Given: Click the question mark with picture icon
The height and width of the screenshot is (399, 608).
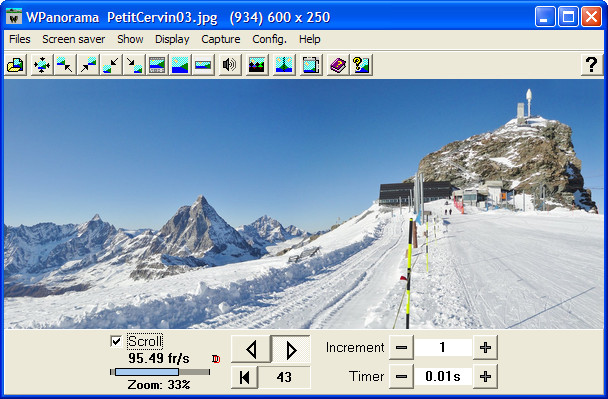Looking at the screenshot, I should (x=361, y=65).
